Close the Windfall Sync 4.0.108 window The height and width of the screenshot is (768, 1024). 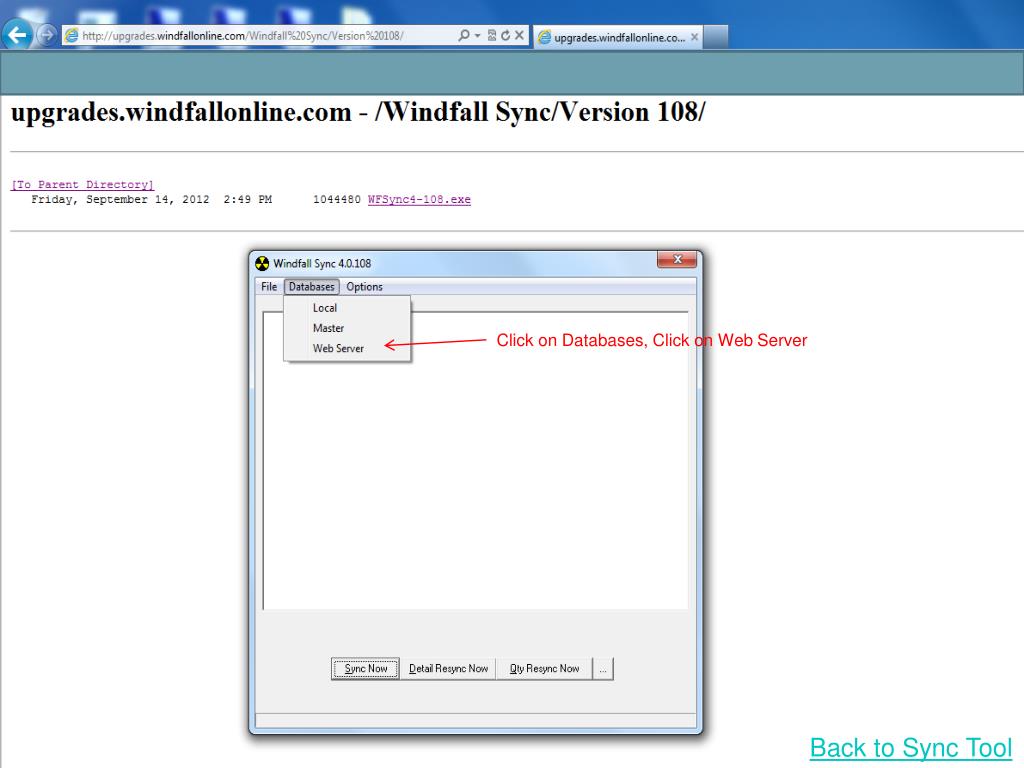(x=677, y=259)
